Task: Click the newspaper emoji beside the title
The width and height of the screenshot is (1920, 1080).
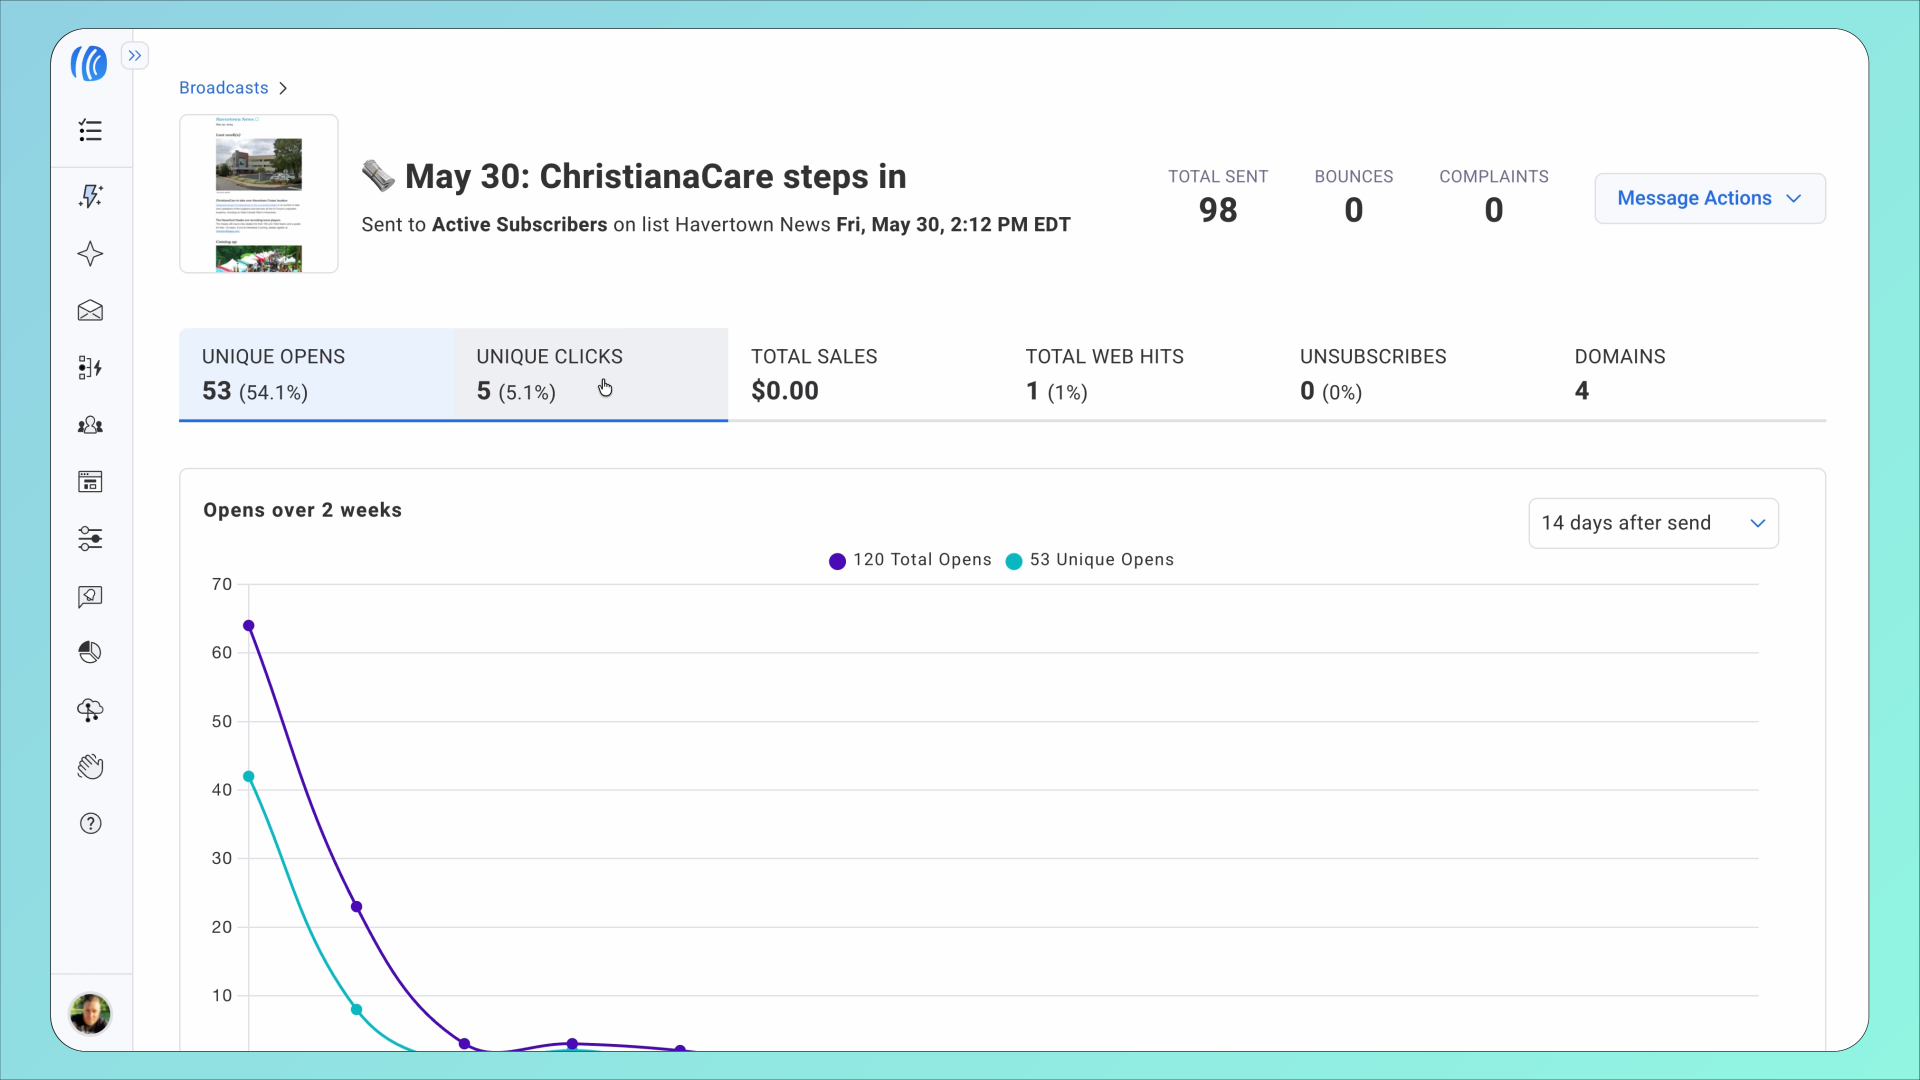Action: pyautogui.click(x=378, y=176)
